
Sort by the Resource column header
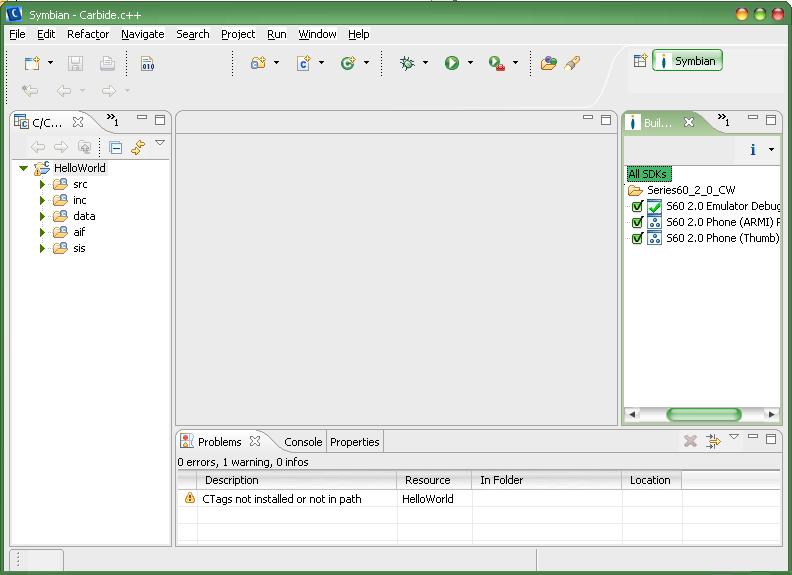[x=434, y=480]
